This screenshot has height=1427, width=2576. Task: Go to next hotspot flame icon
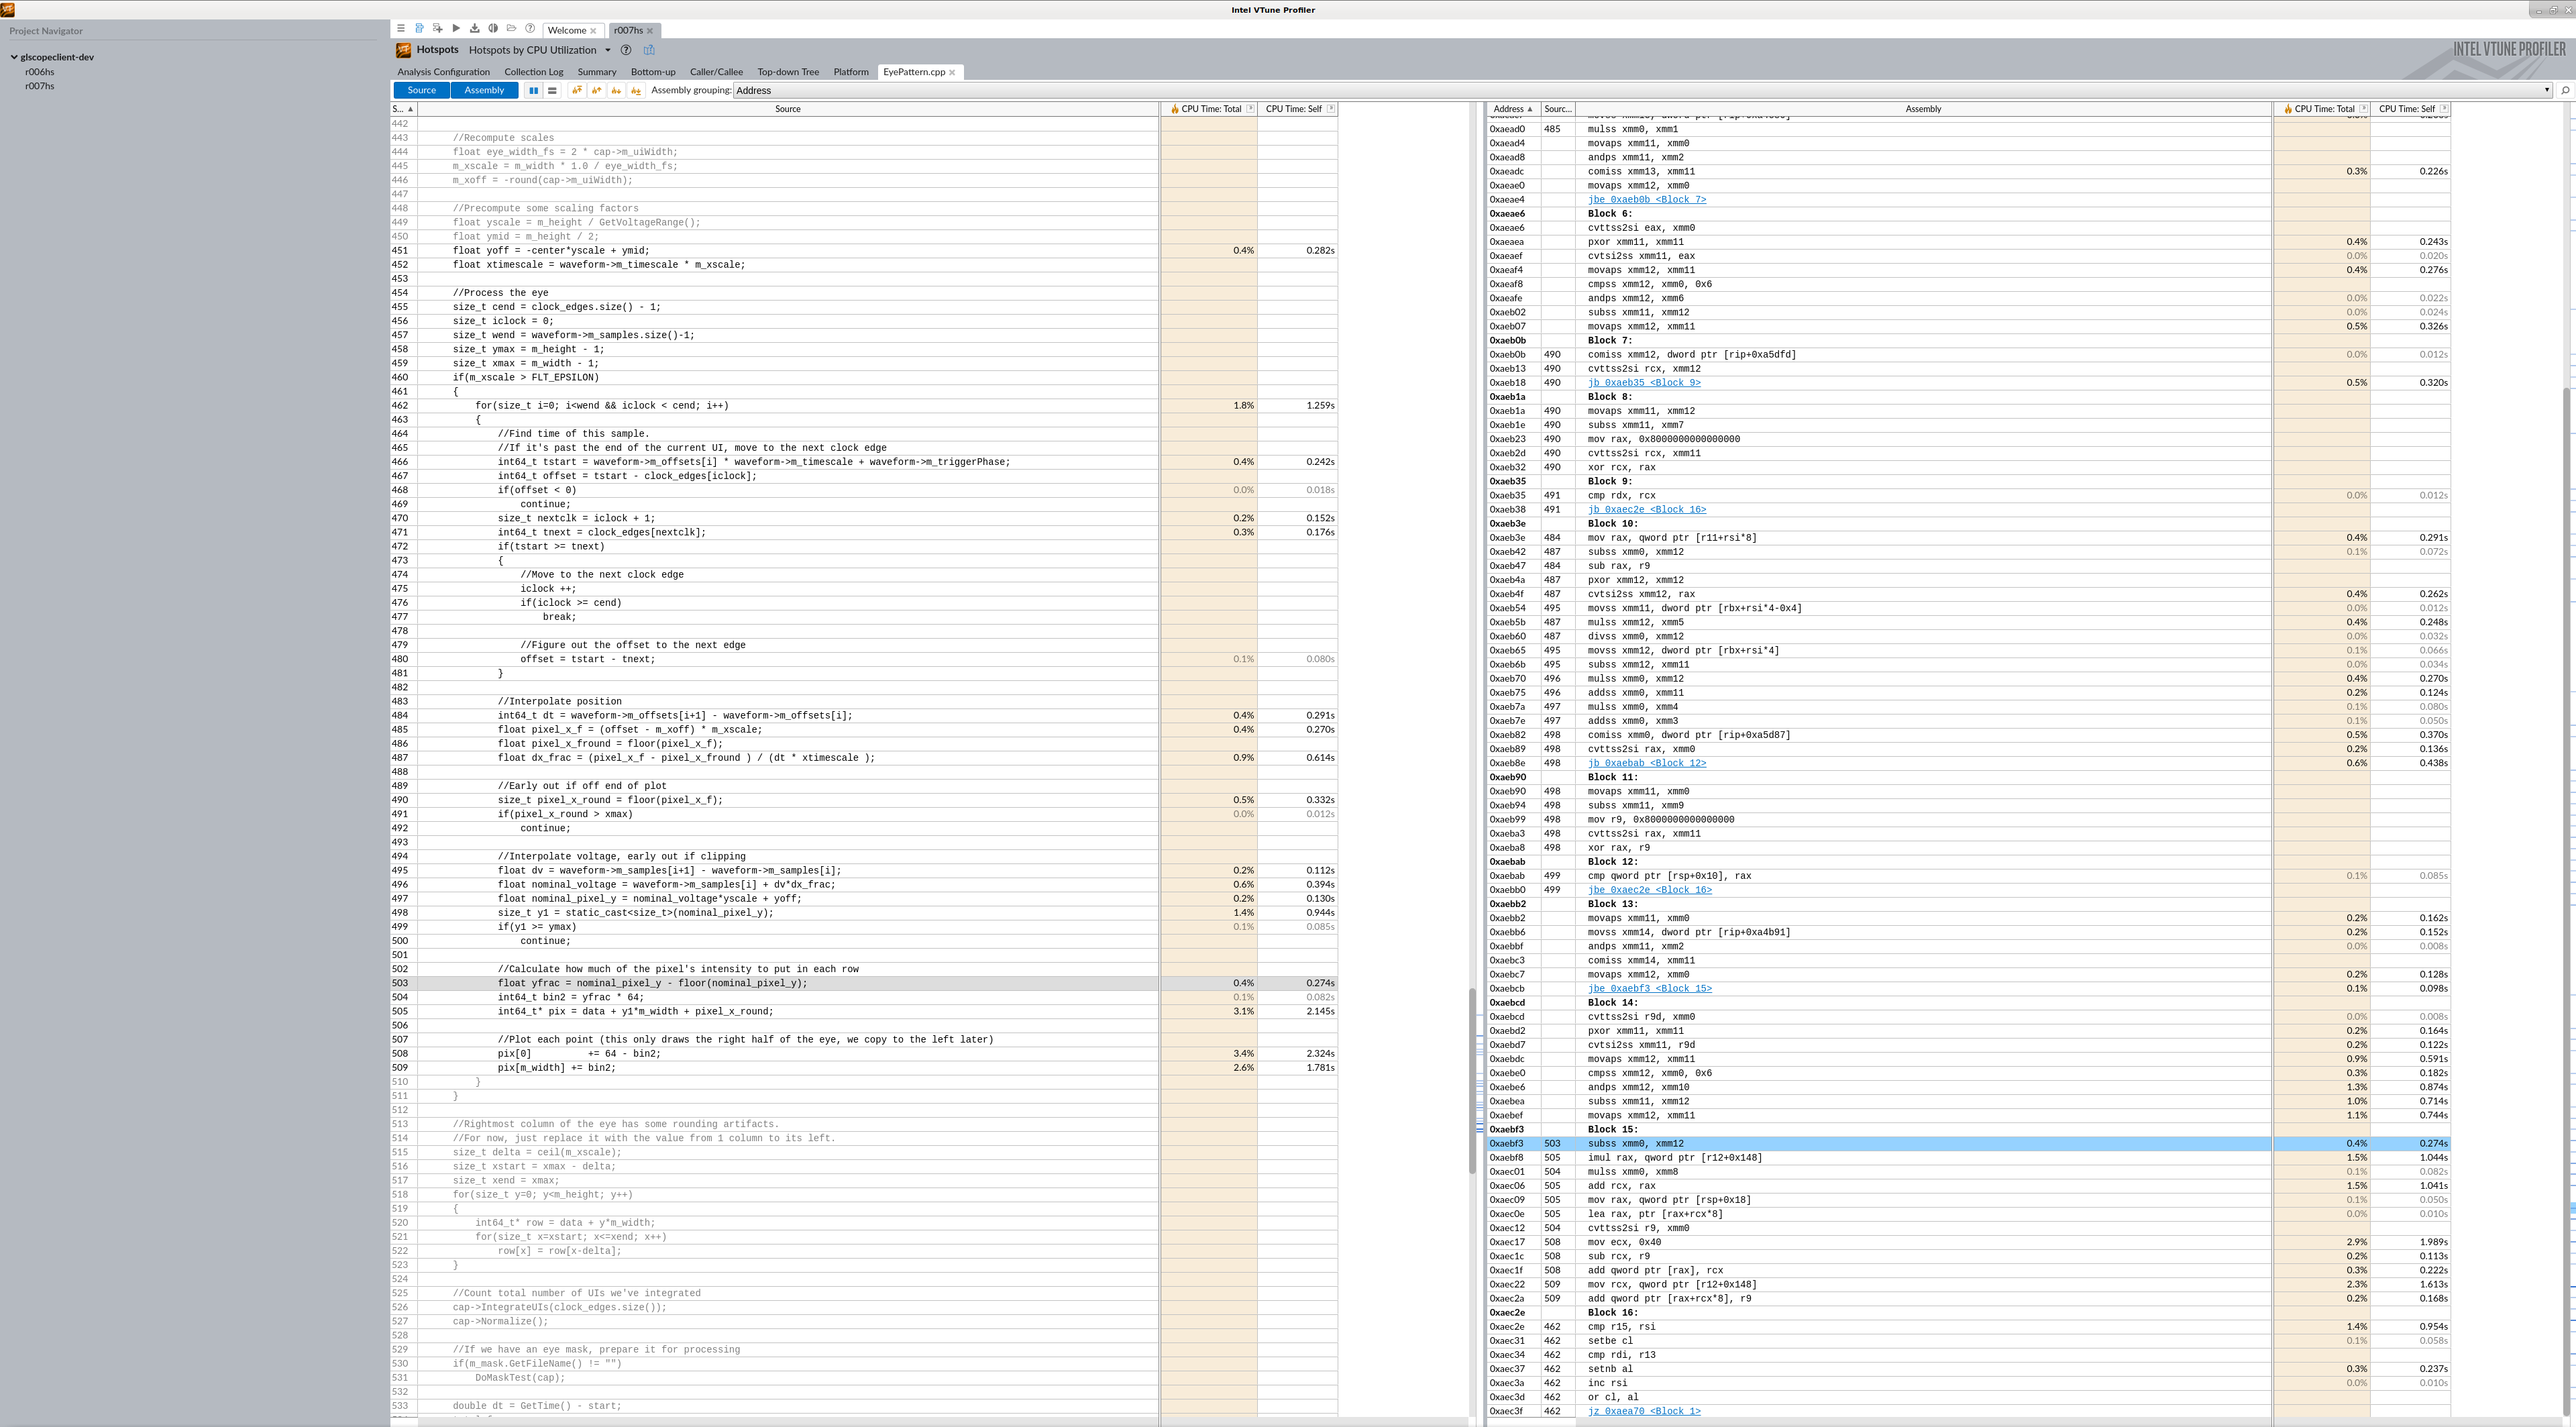(616, 91)
